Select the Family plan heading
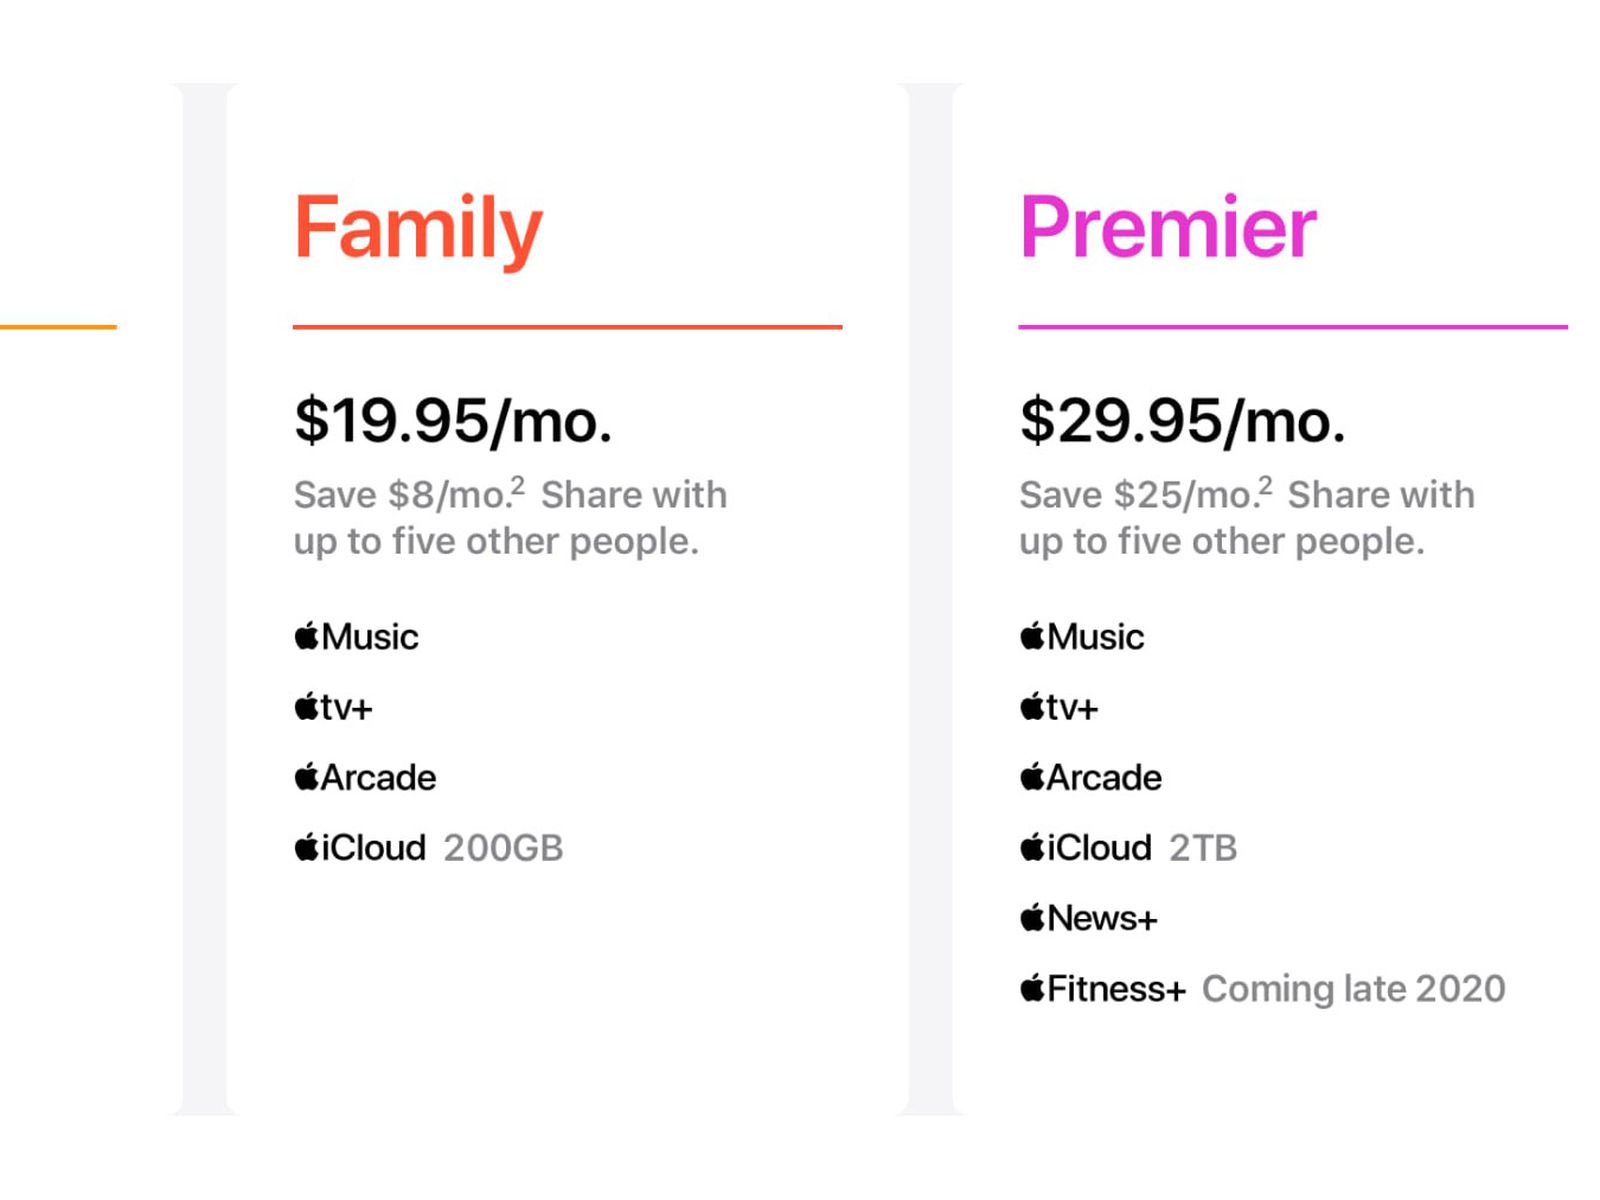The image size is (1600, 1200). (418, 228)
